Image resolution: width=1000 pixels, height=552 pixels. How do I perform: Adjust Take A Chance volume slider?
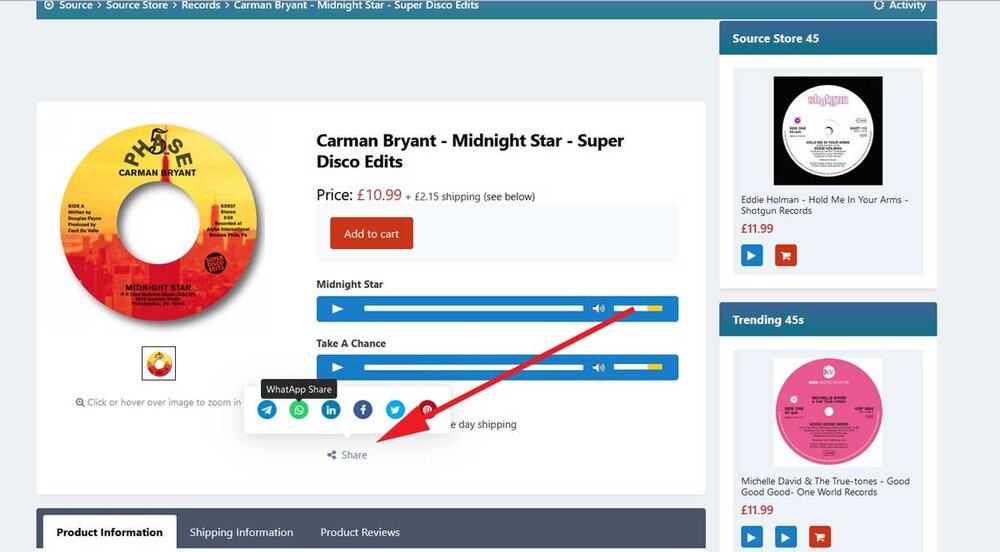point(638,367)
